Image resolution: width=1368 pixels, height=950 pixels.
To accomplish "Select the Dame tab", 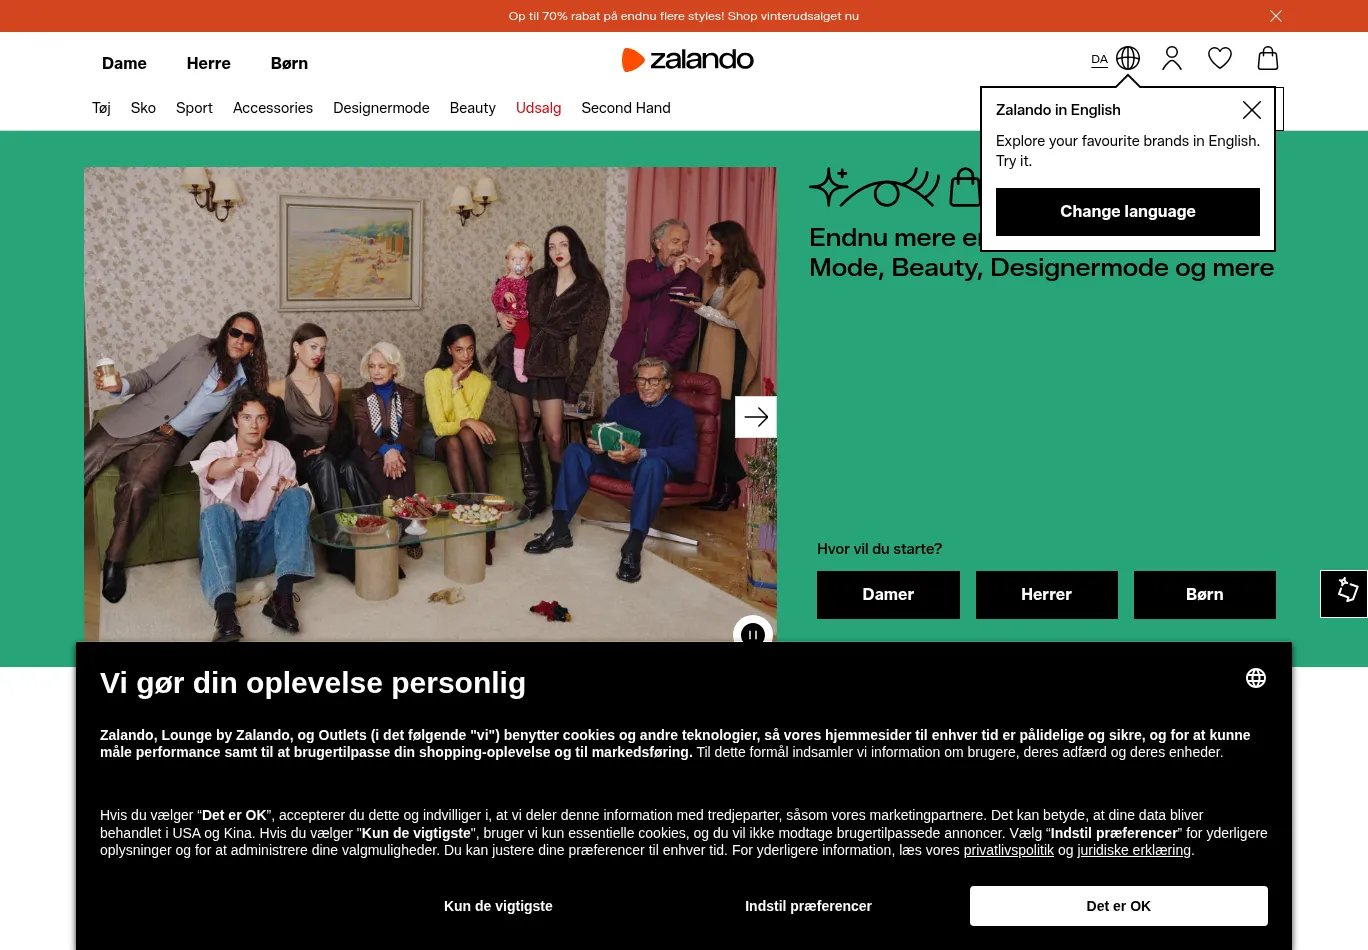I will tap(124, 63).
